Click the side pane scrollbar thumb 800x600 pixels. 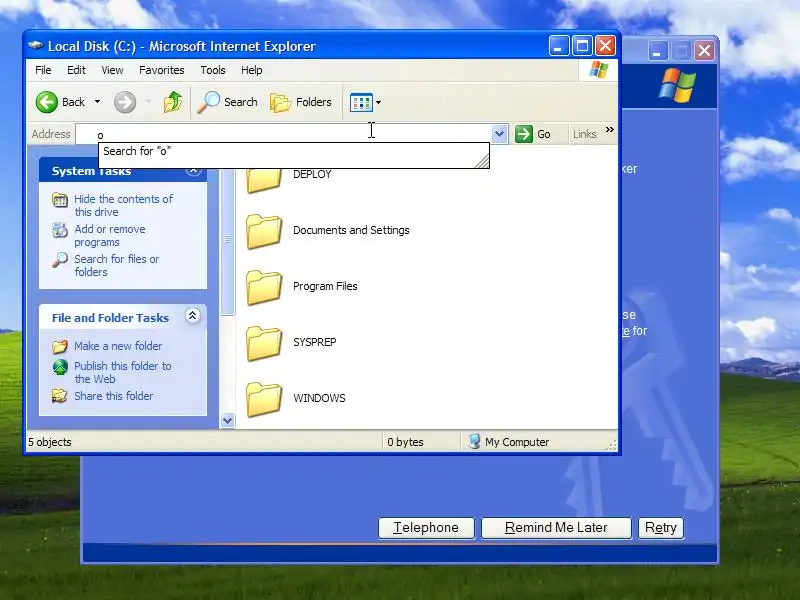(228, 241)
